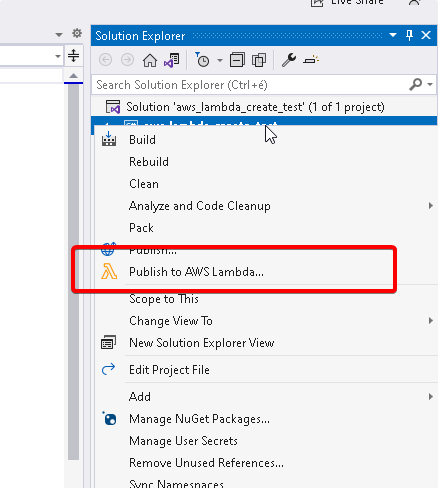The image size is (438, 488).
Task: Click the editor split window handle
Action: coord(73,55)
